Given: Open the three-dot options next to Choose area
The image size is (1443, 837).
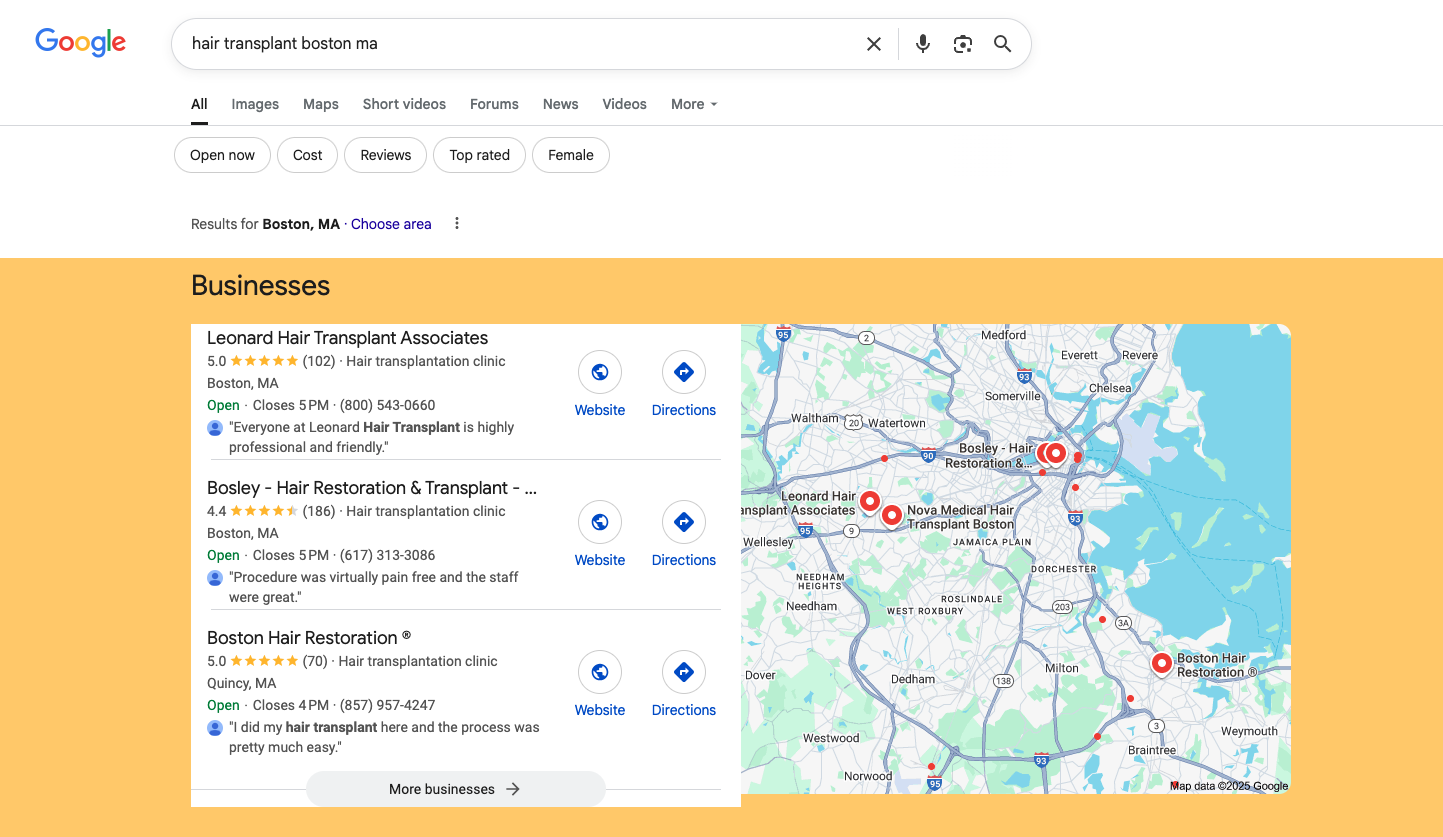Looking at the screenshot, I should point(457,224).
